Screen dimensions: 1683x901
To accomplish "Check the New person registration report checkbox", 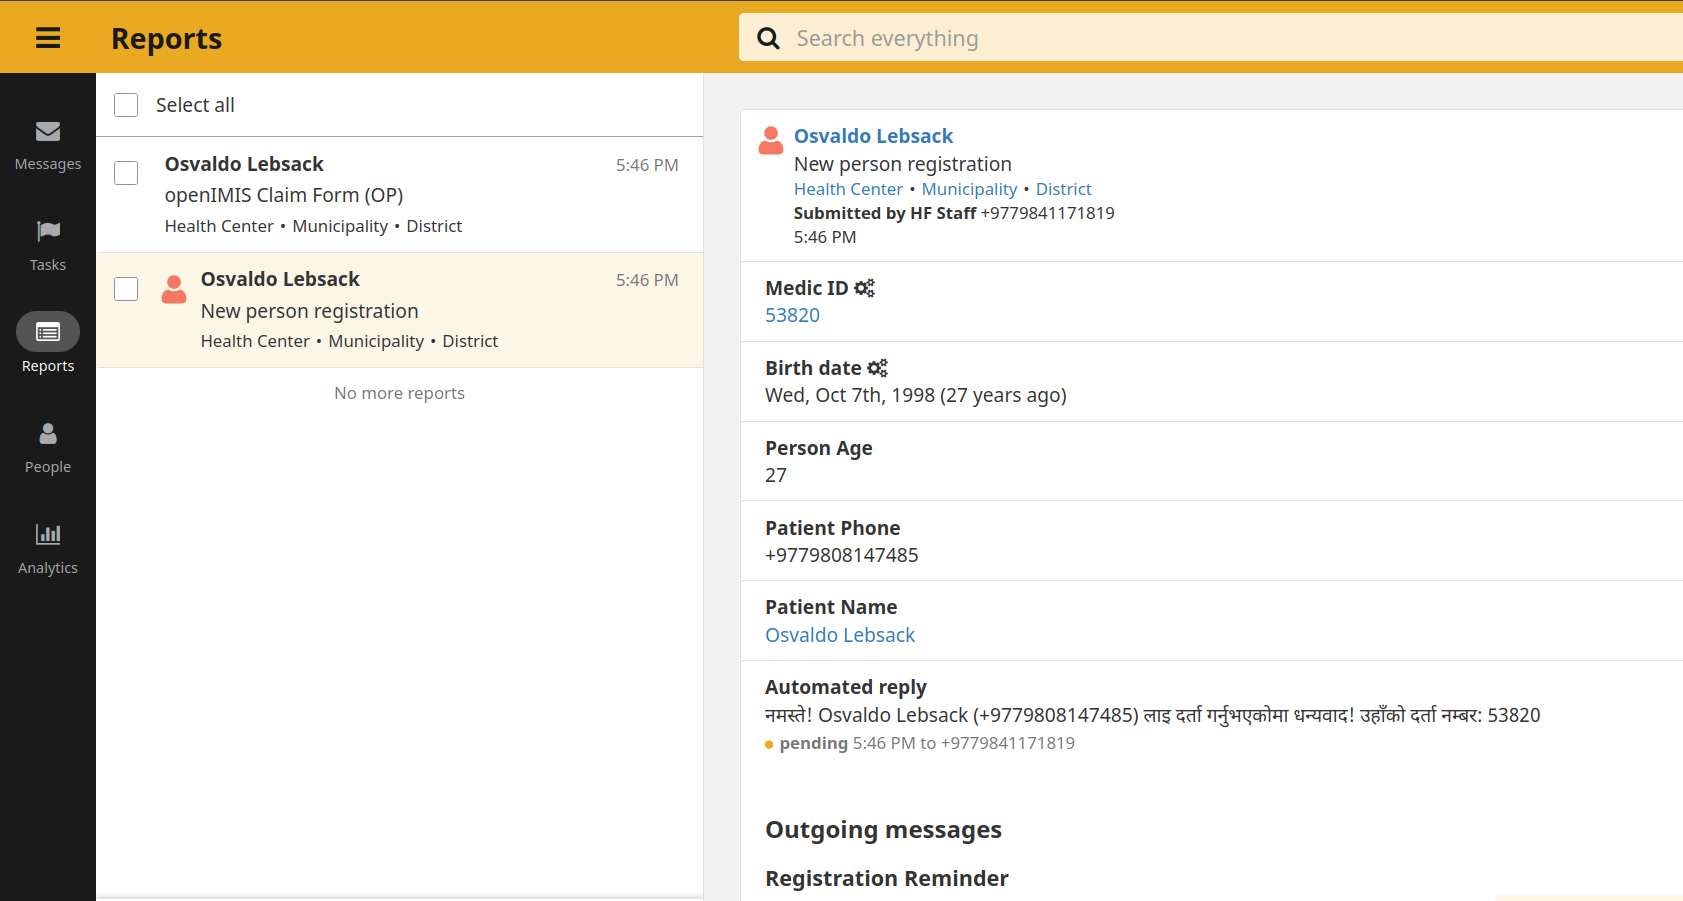I will point(126,289).
